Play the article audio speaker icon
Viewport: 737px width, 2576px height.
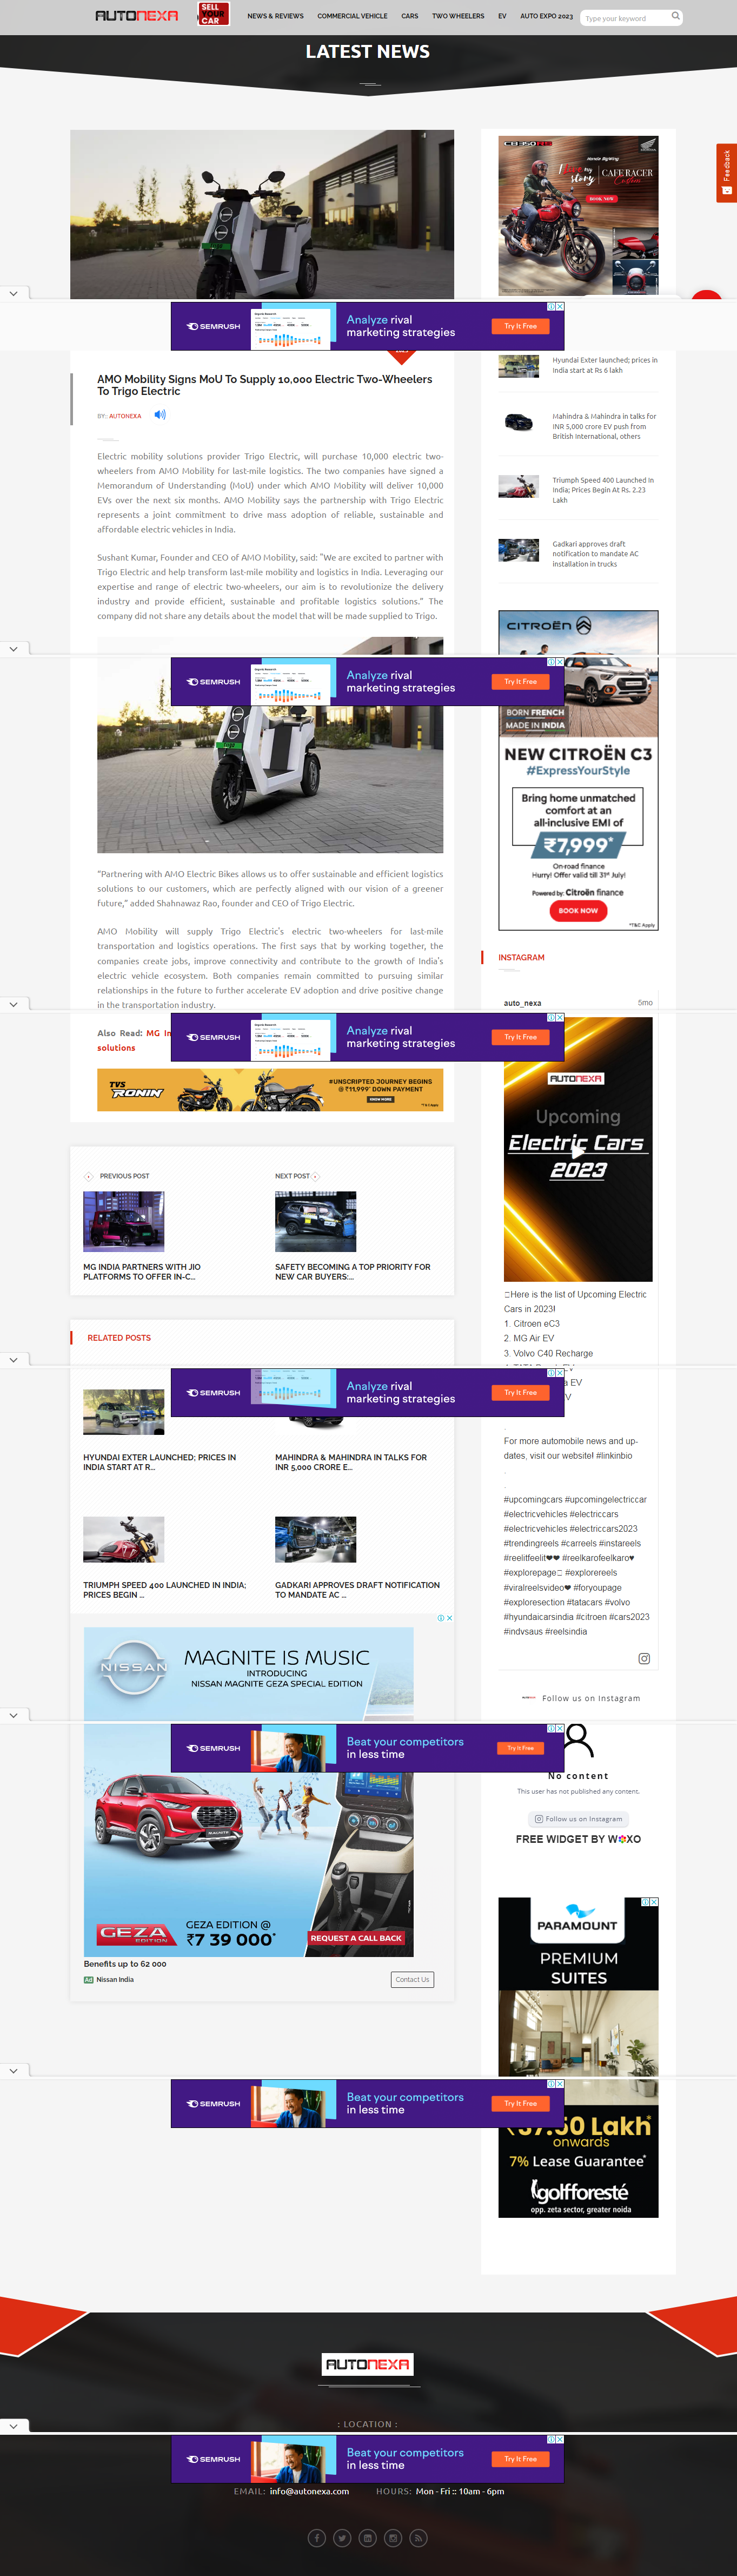[x=159, y=414]
